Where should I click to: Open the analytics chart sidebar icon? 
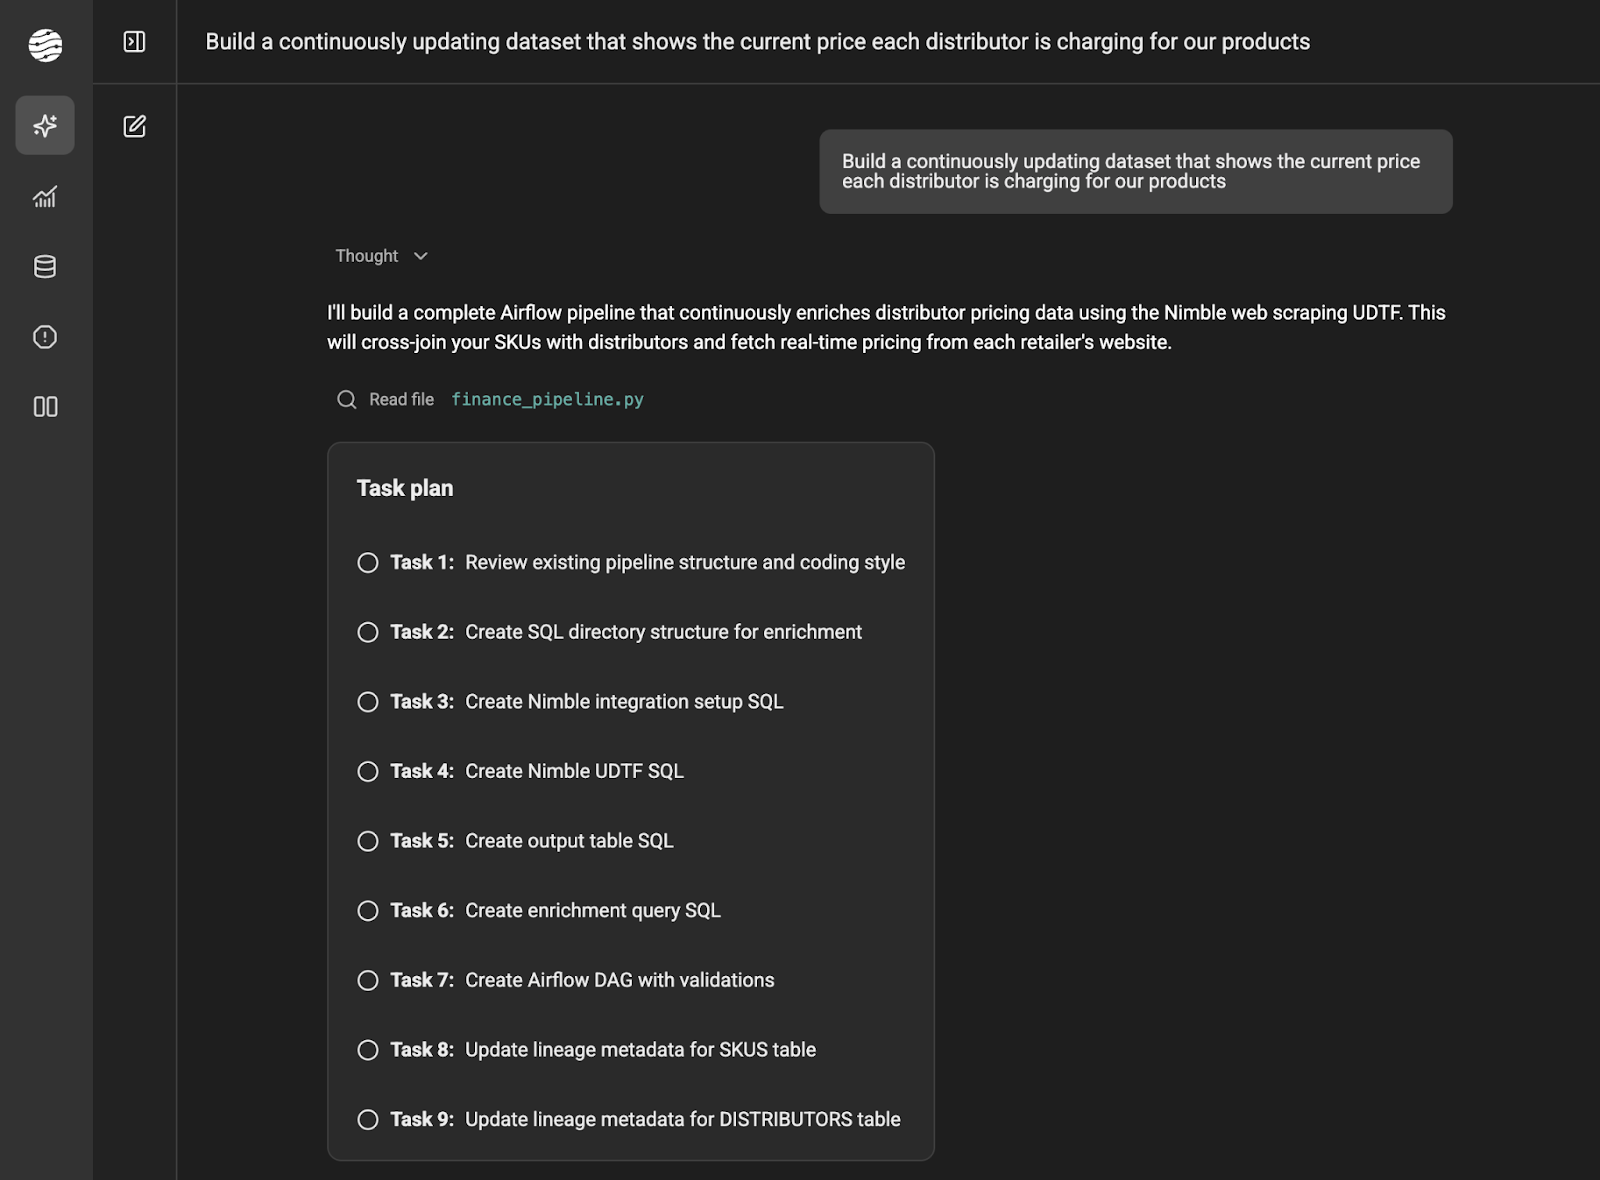[x=45, y=197]
